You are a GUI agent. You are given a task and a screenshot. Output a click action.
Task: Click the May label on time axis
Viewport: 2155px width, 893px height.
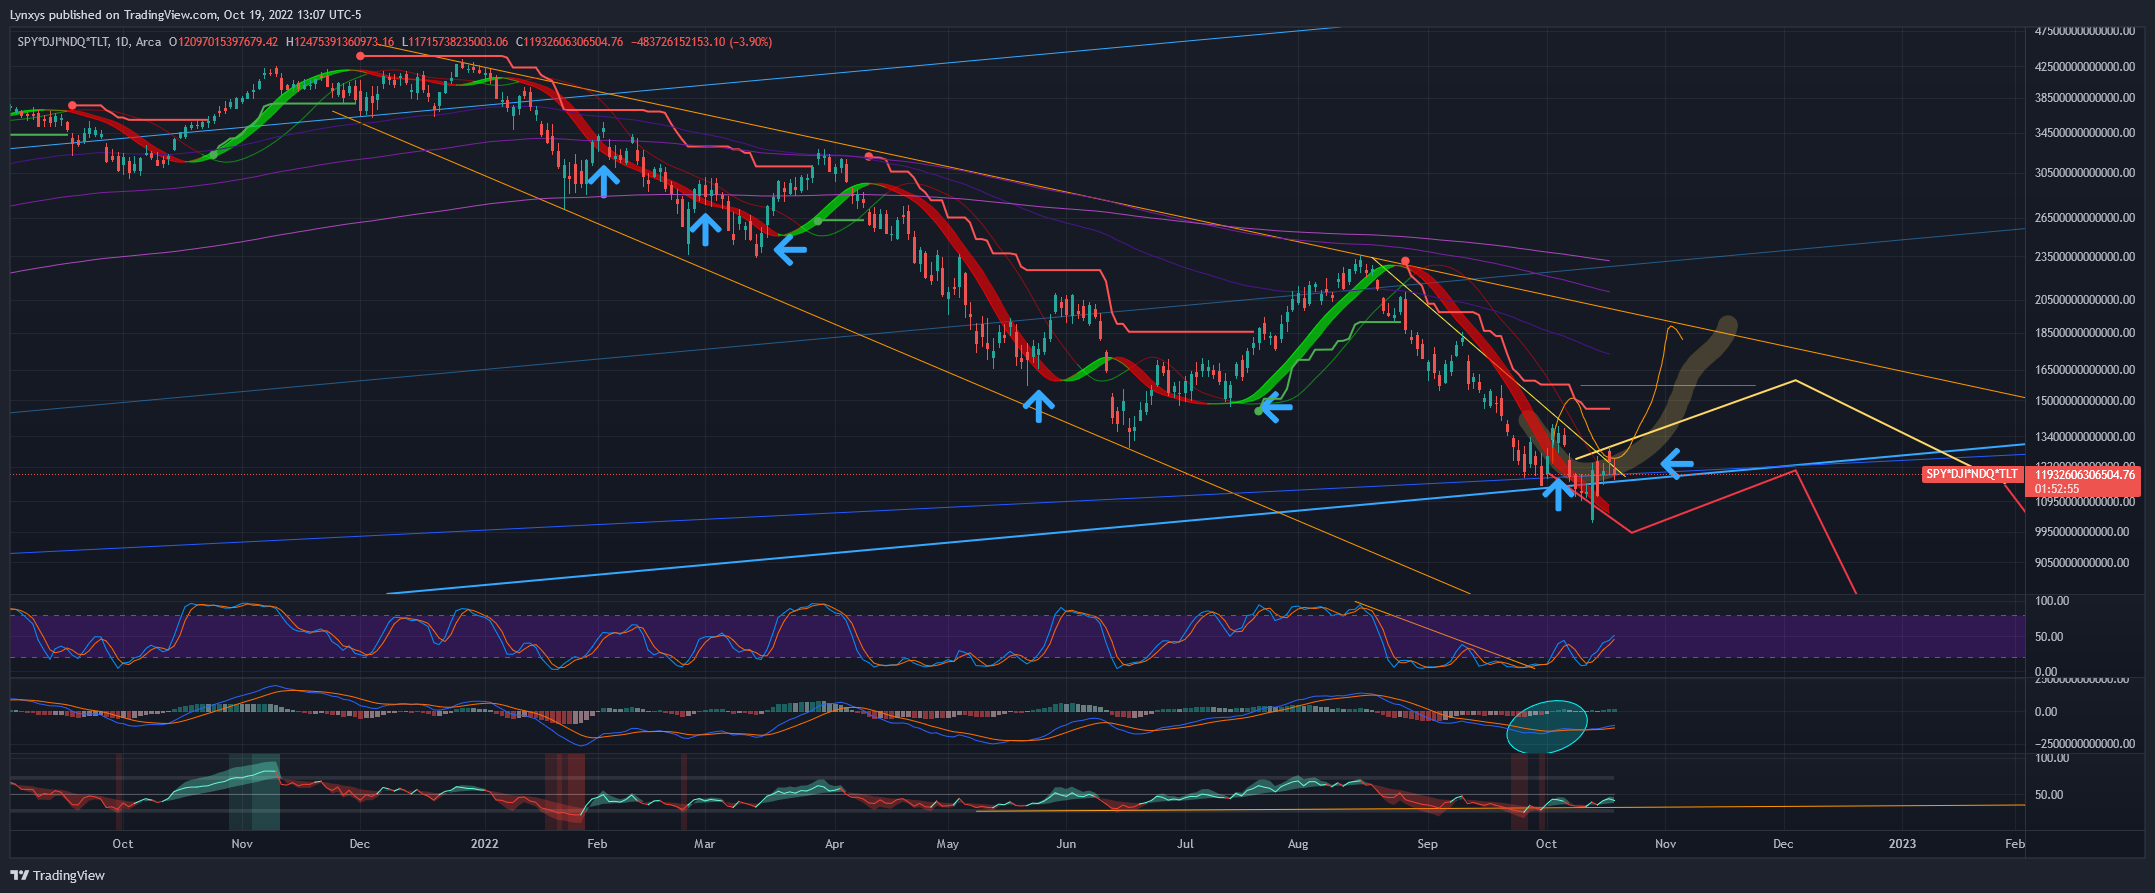[x=947, y=844]
